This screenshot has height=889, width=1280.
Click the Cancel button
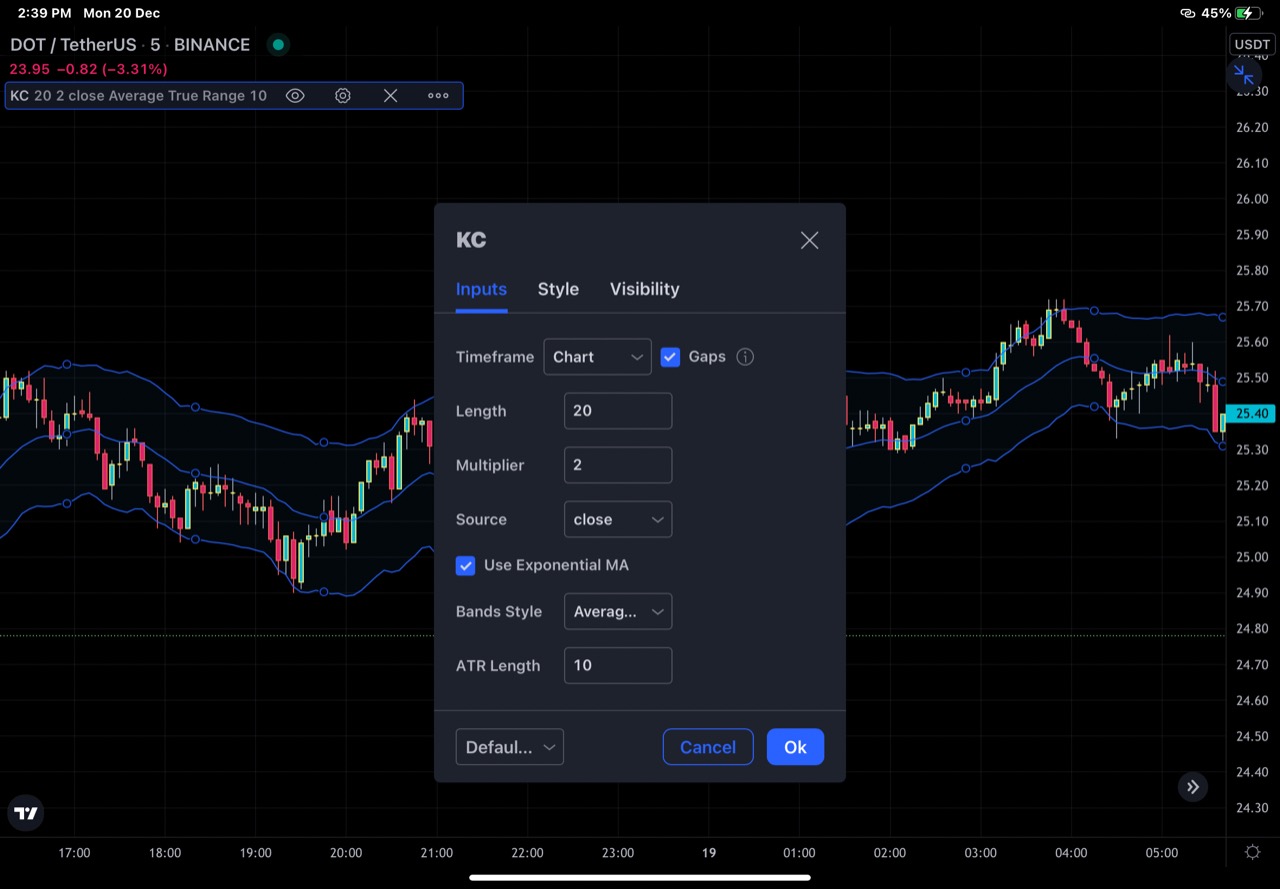click(708, 747)
